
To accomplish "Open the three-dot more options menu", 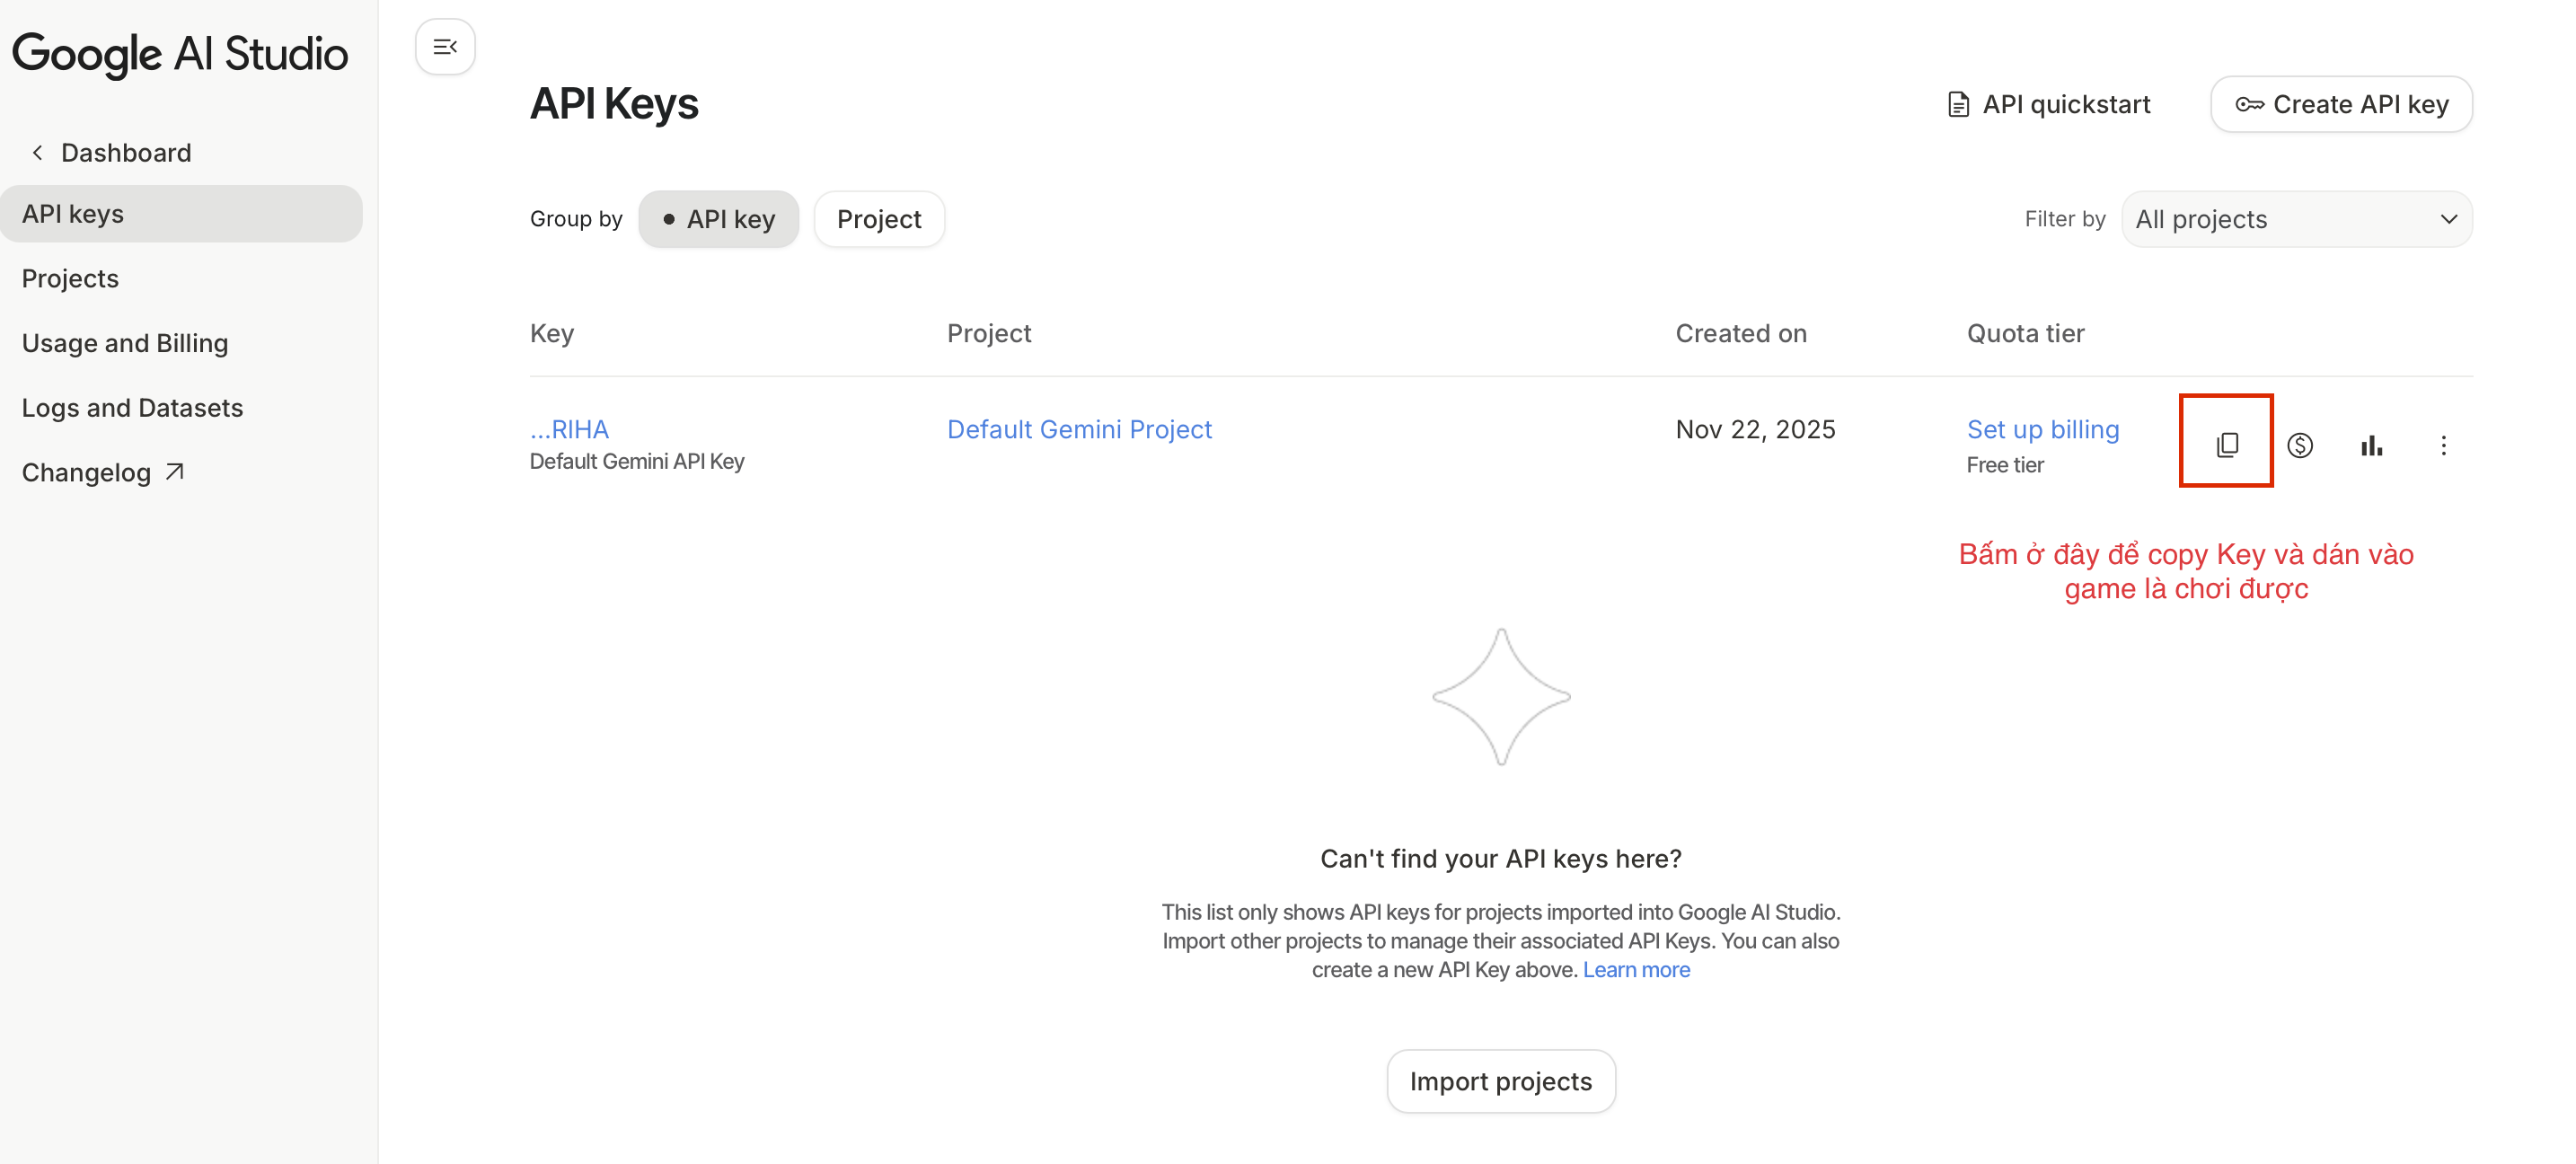I will click(x=2444, y=445).
